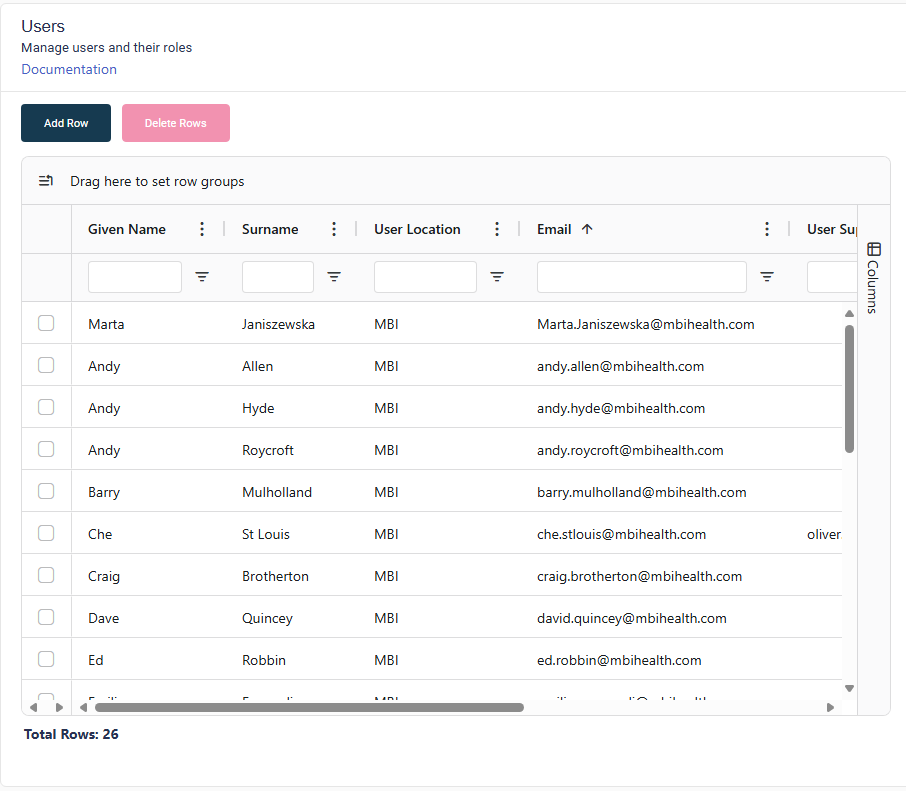The image size is (906, 791).
Task: Open the Email column three-dot menu
Action: click(x=767, y=229)
